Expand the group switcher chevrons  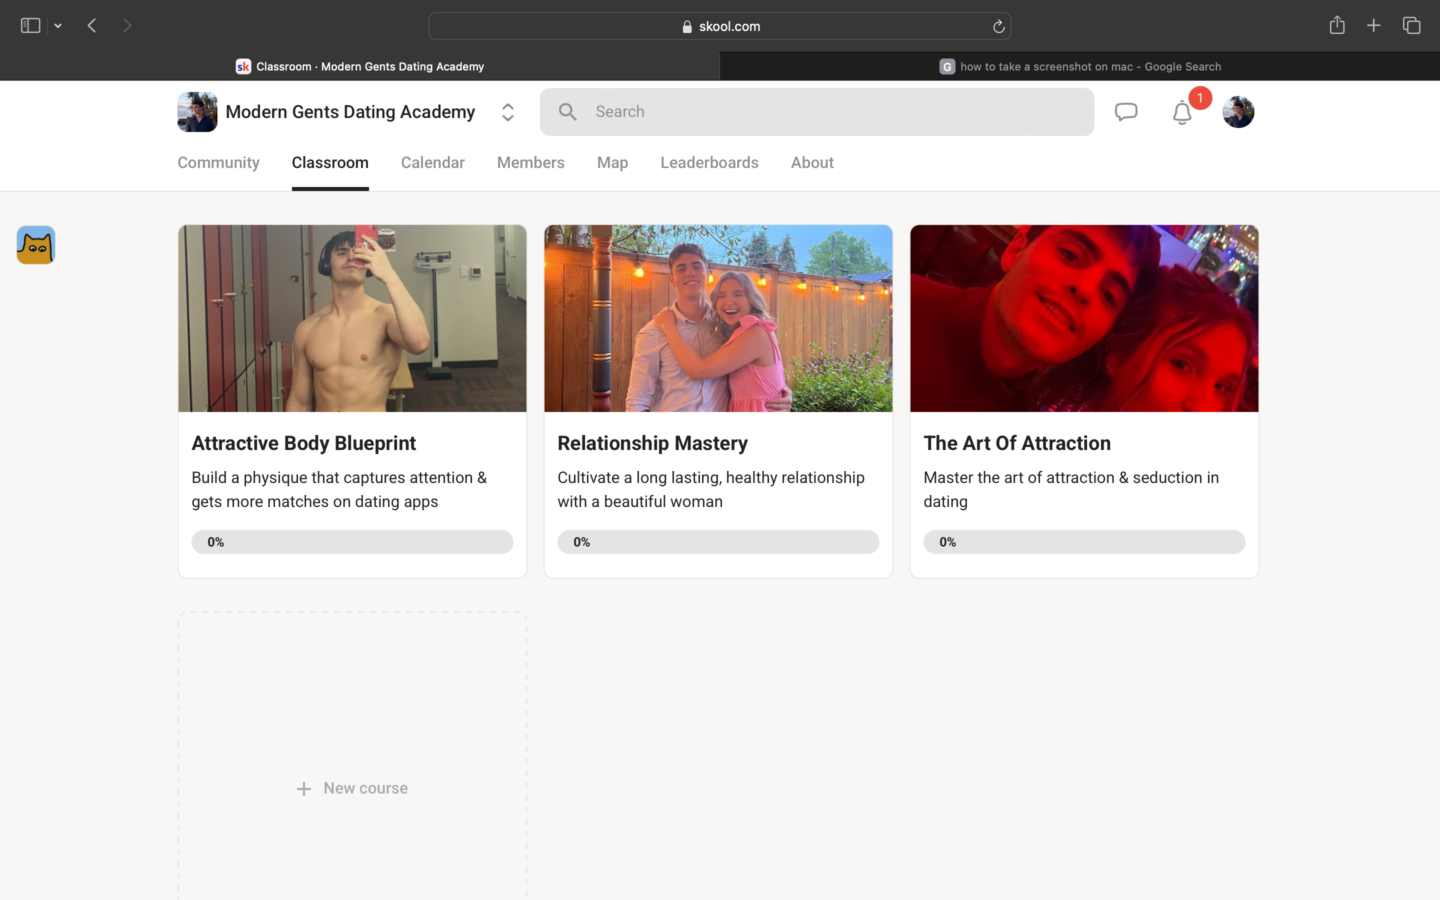[508, 112]
